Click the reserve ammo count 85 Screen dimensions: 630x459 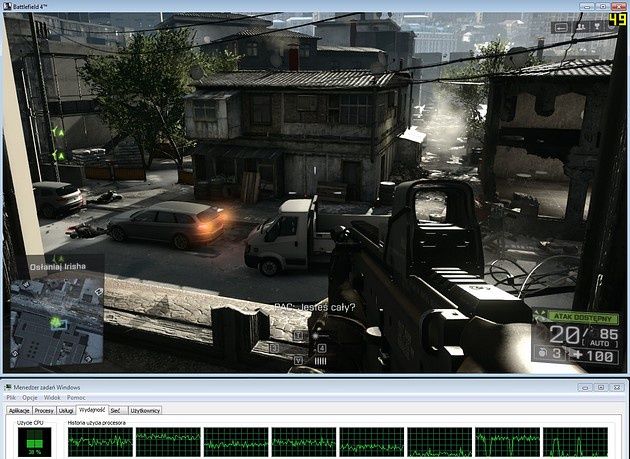[x=609, y=334]
